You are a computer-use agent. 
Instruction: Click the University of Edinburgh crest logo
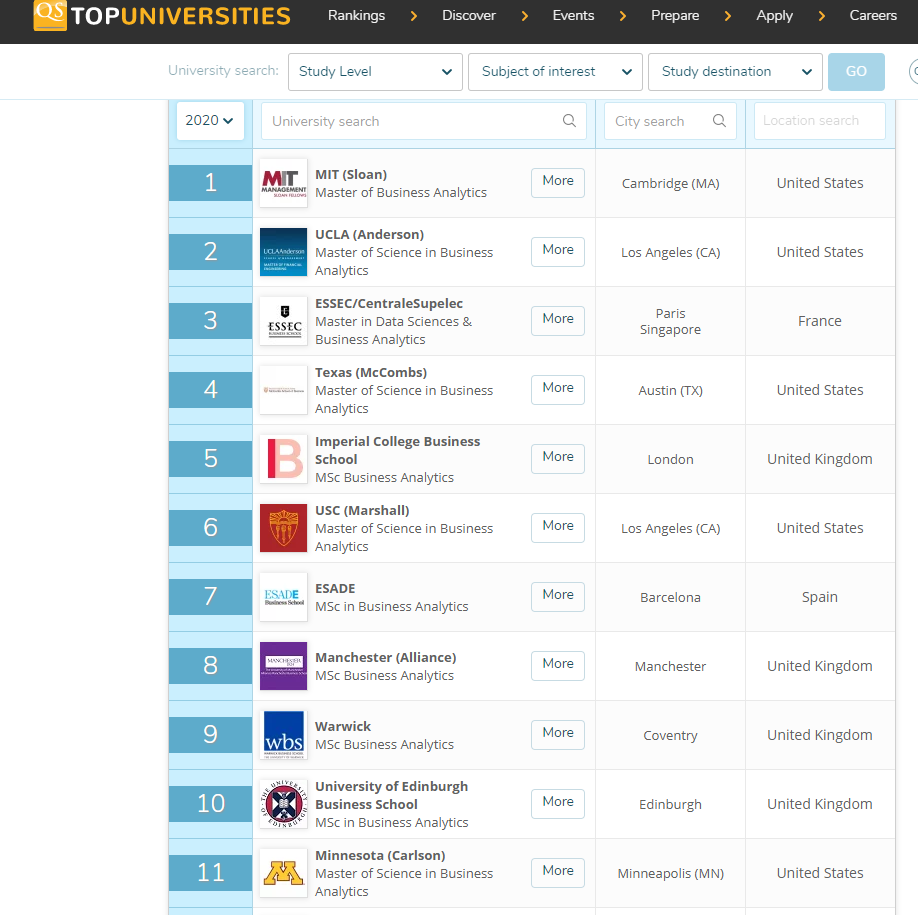coord(283,805)
